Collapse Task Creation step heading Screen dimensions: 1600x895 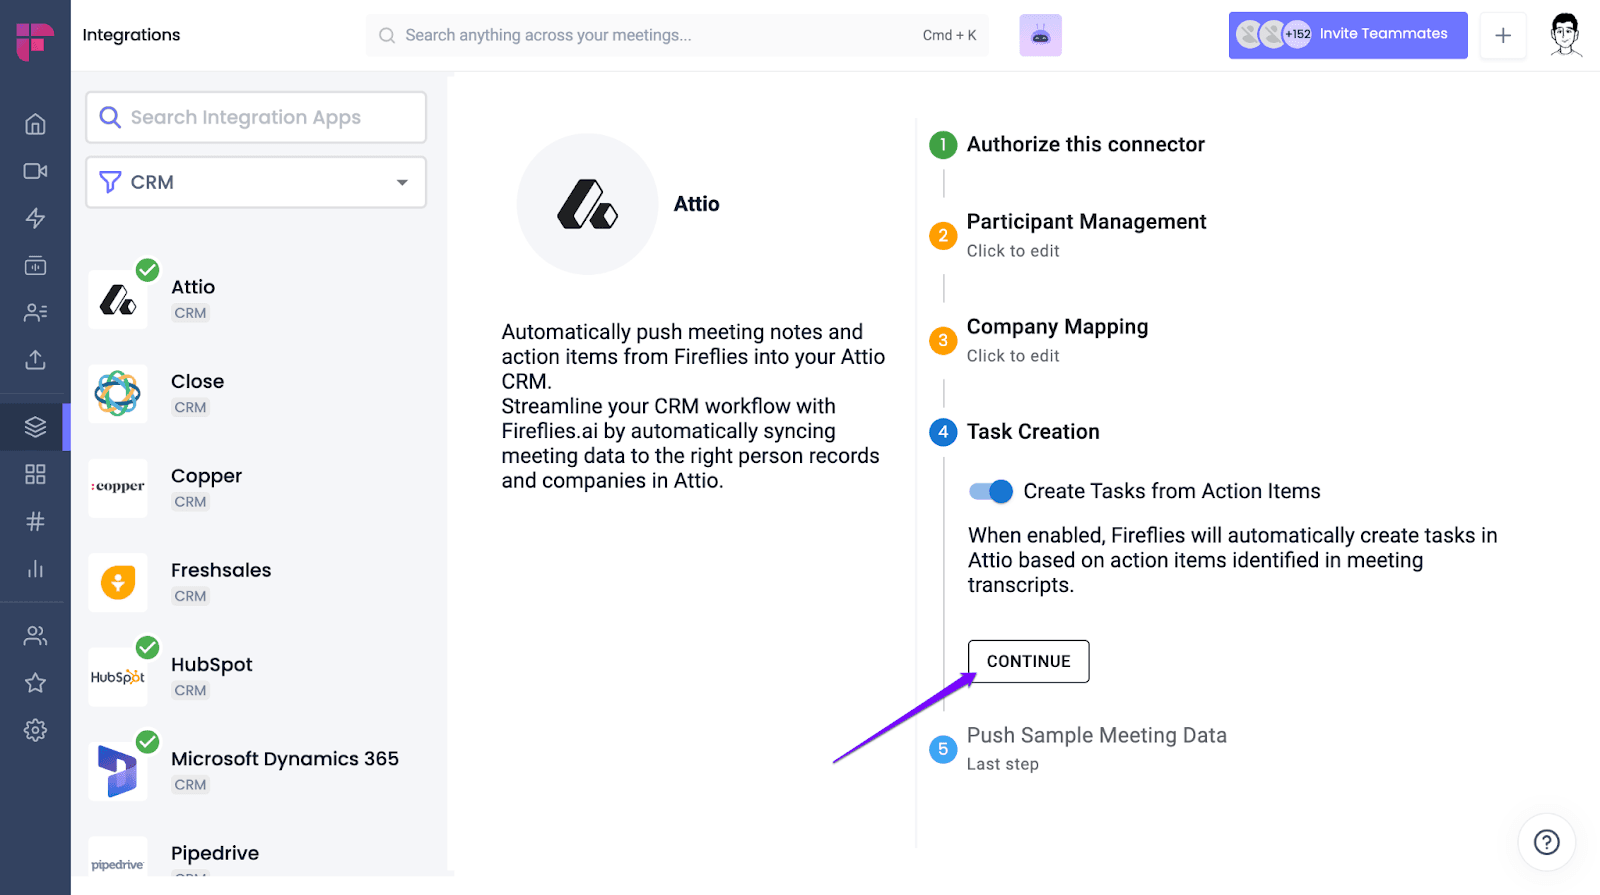[1033, 431]
